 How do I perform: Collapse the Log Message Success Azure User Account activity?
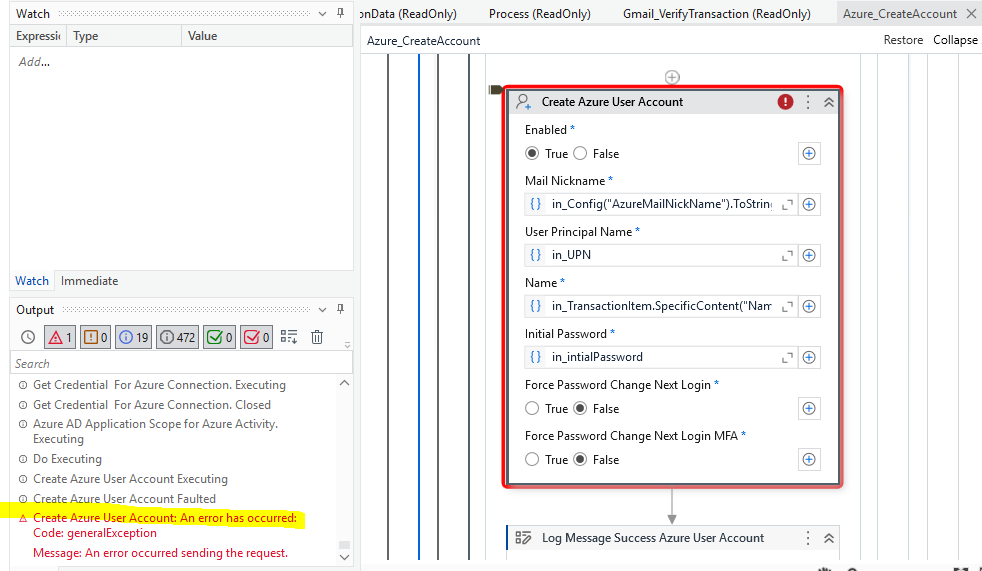pyautogui.click(x=829, y=538)
